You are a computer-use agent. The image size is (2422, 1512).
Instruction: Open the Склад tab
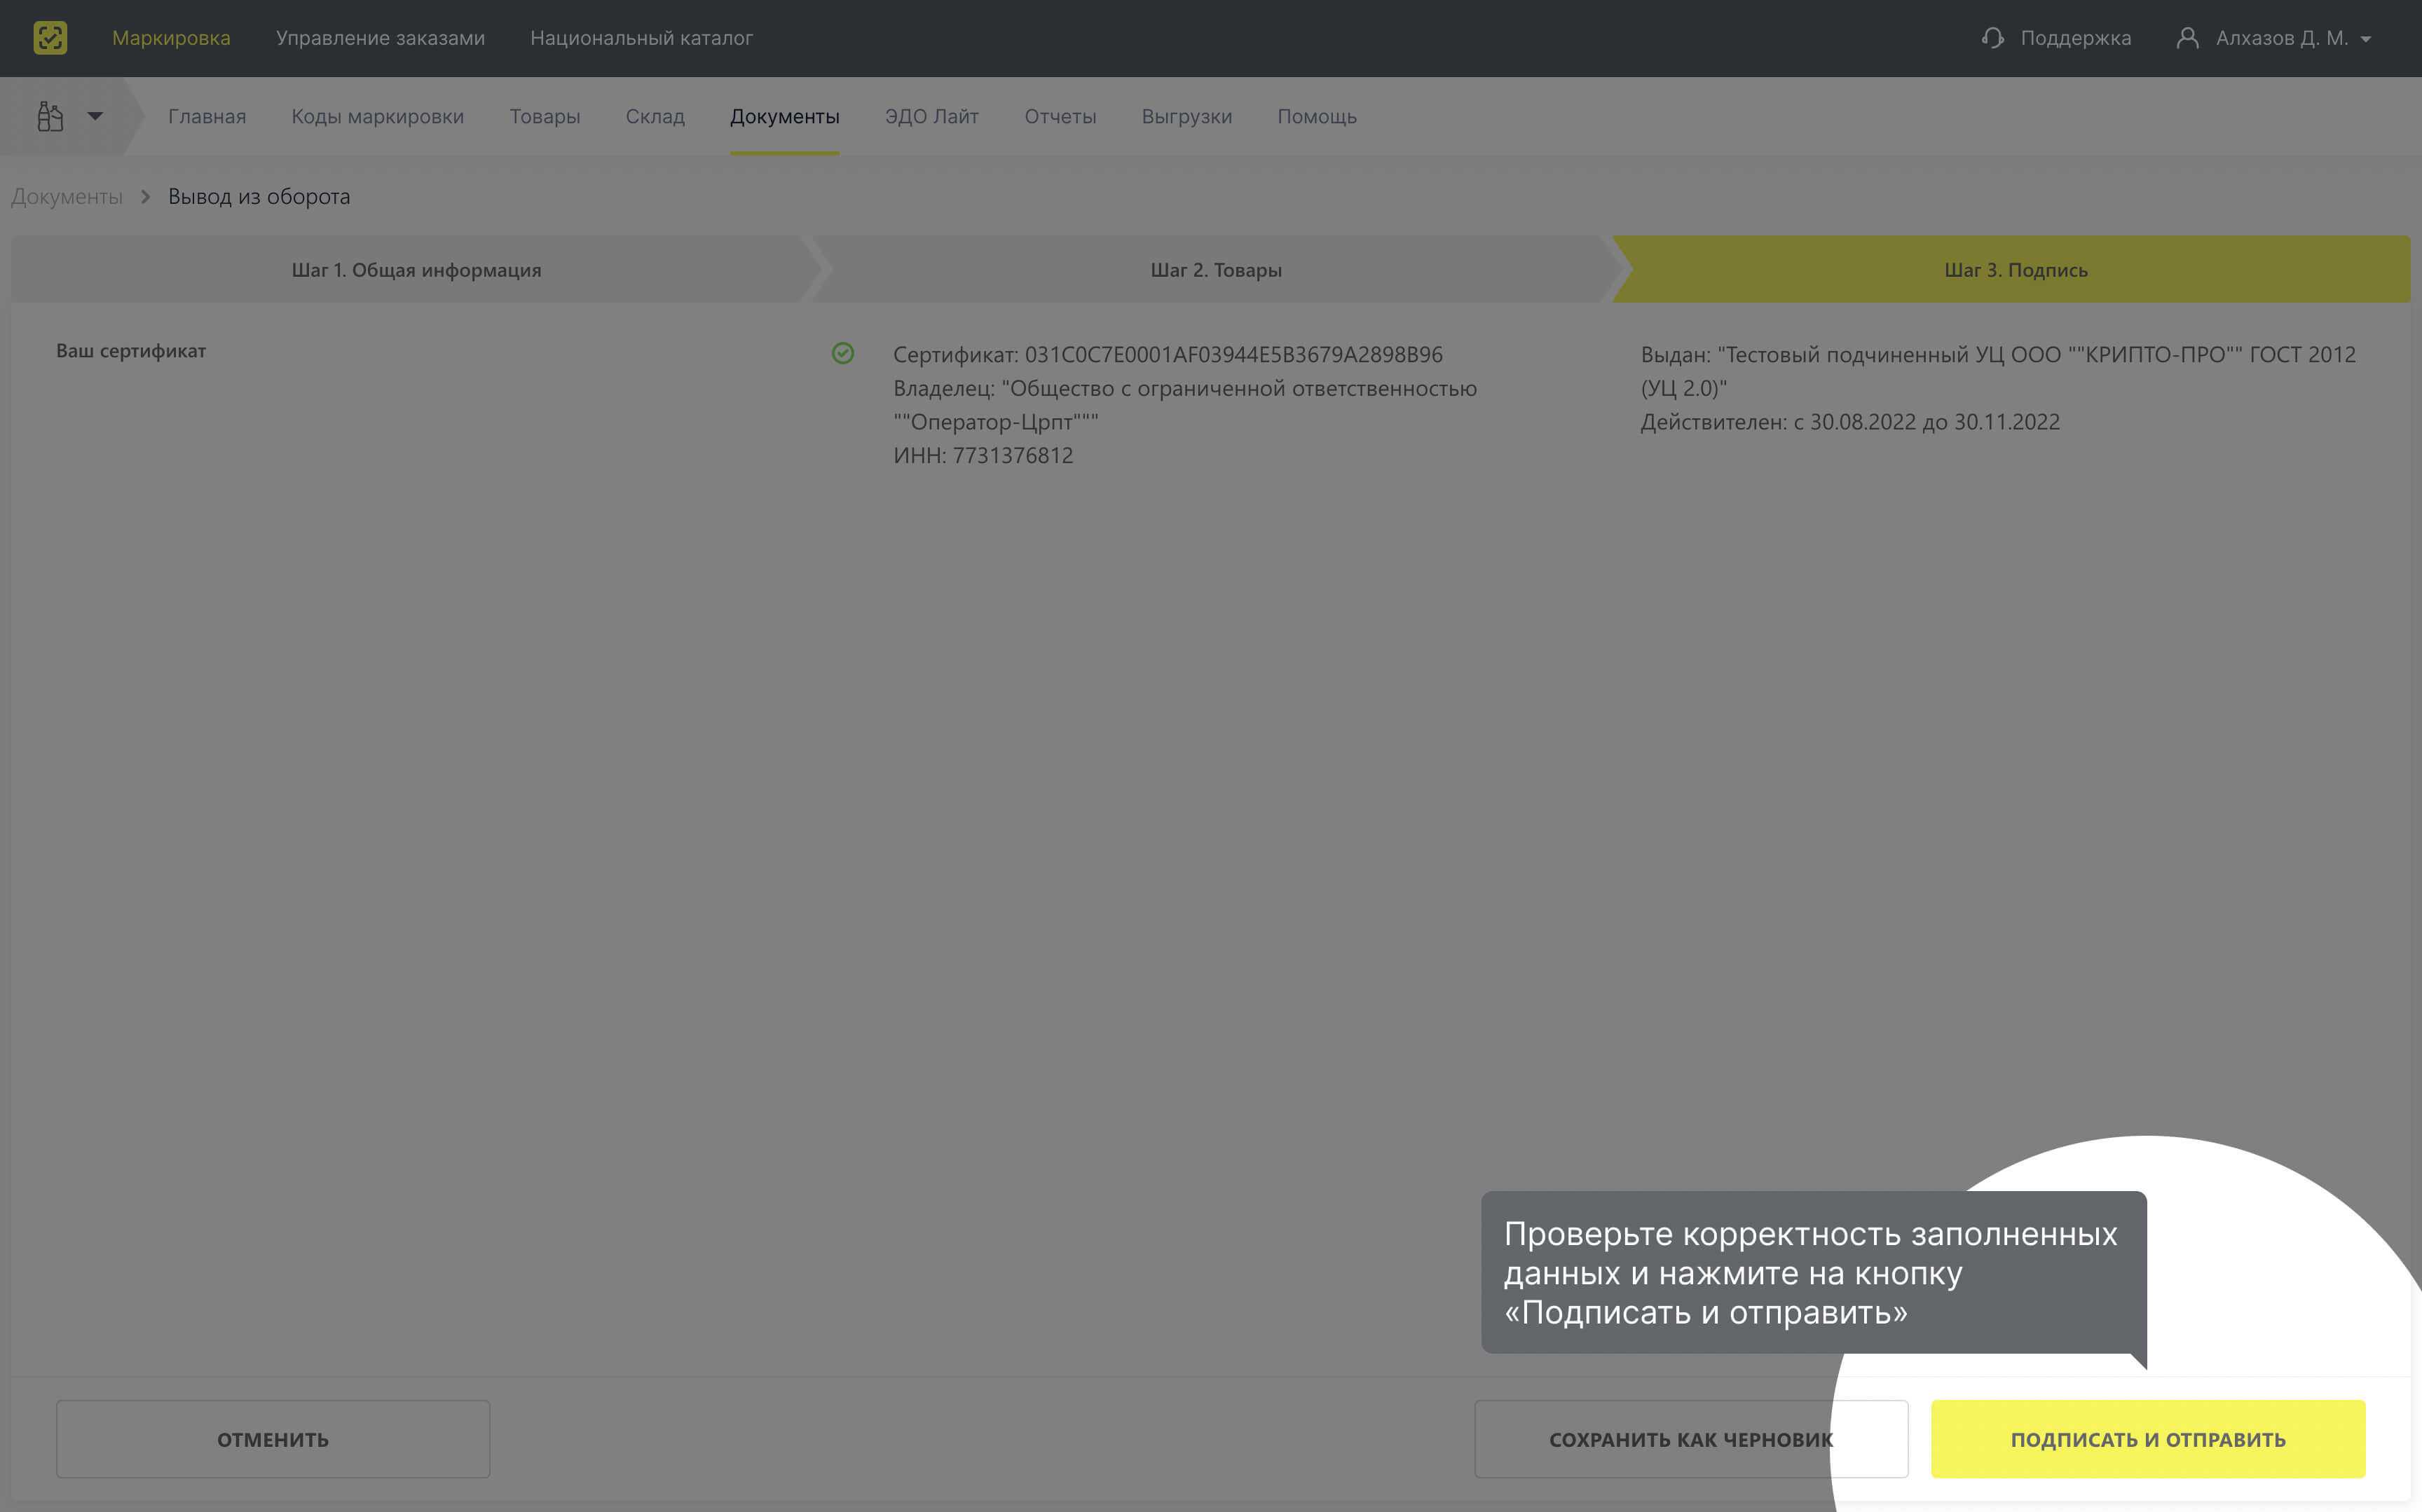click(x=655, y=116)
